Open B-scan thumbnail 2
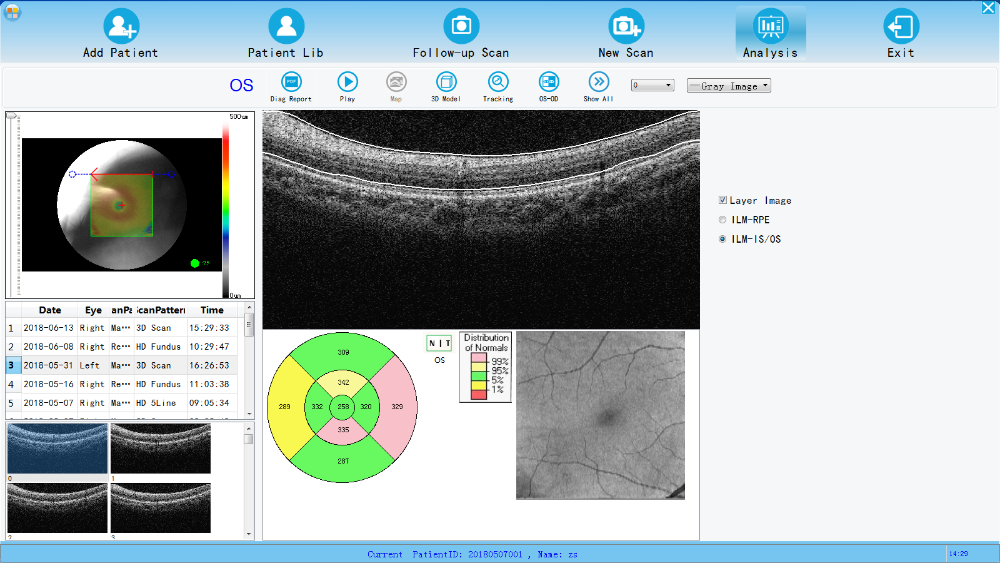Screen dimensions: 1000x563 coord(57,508)
